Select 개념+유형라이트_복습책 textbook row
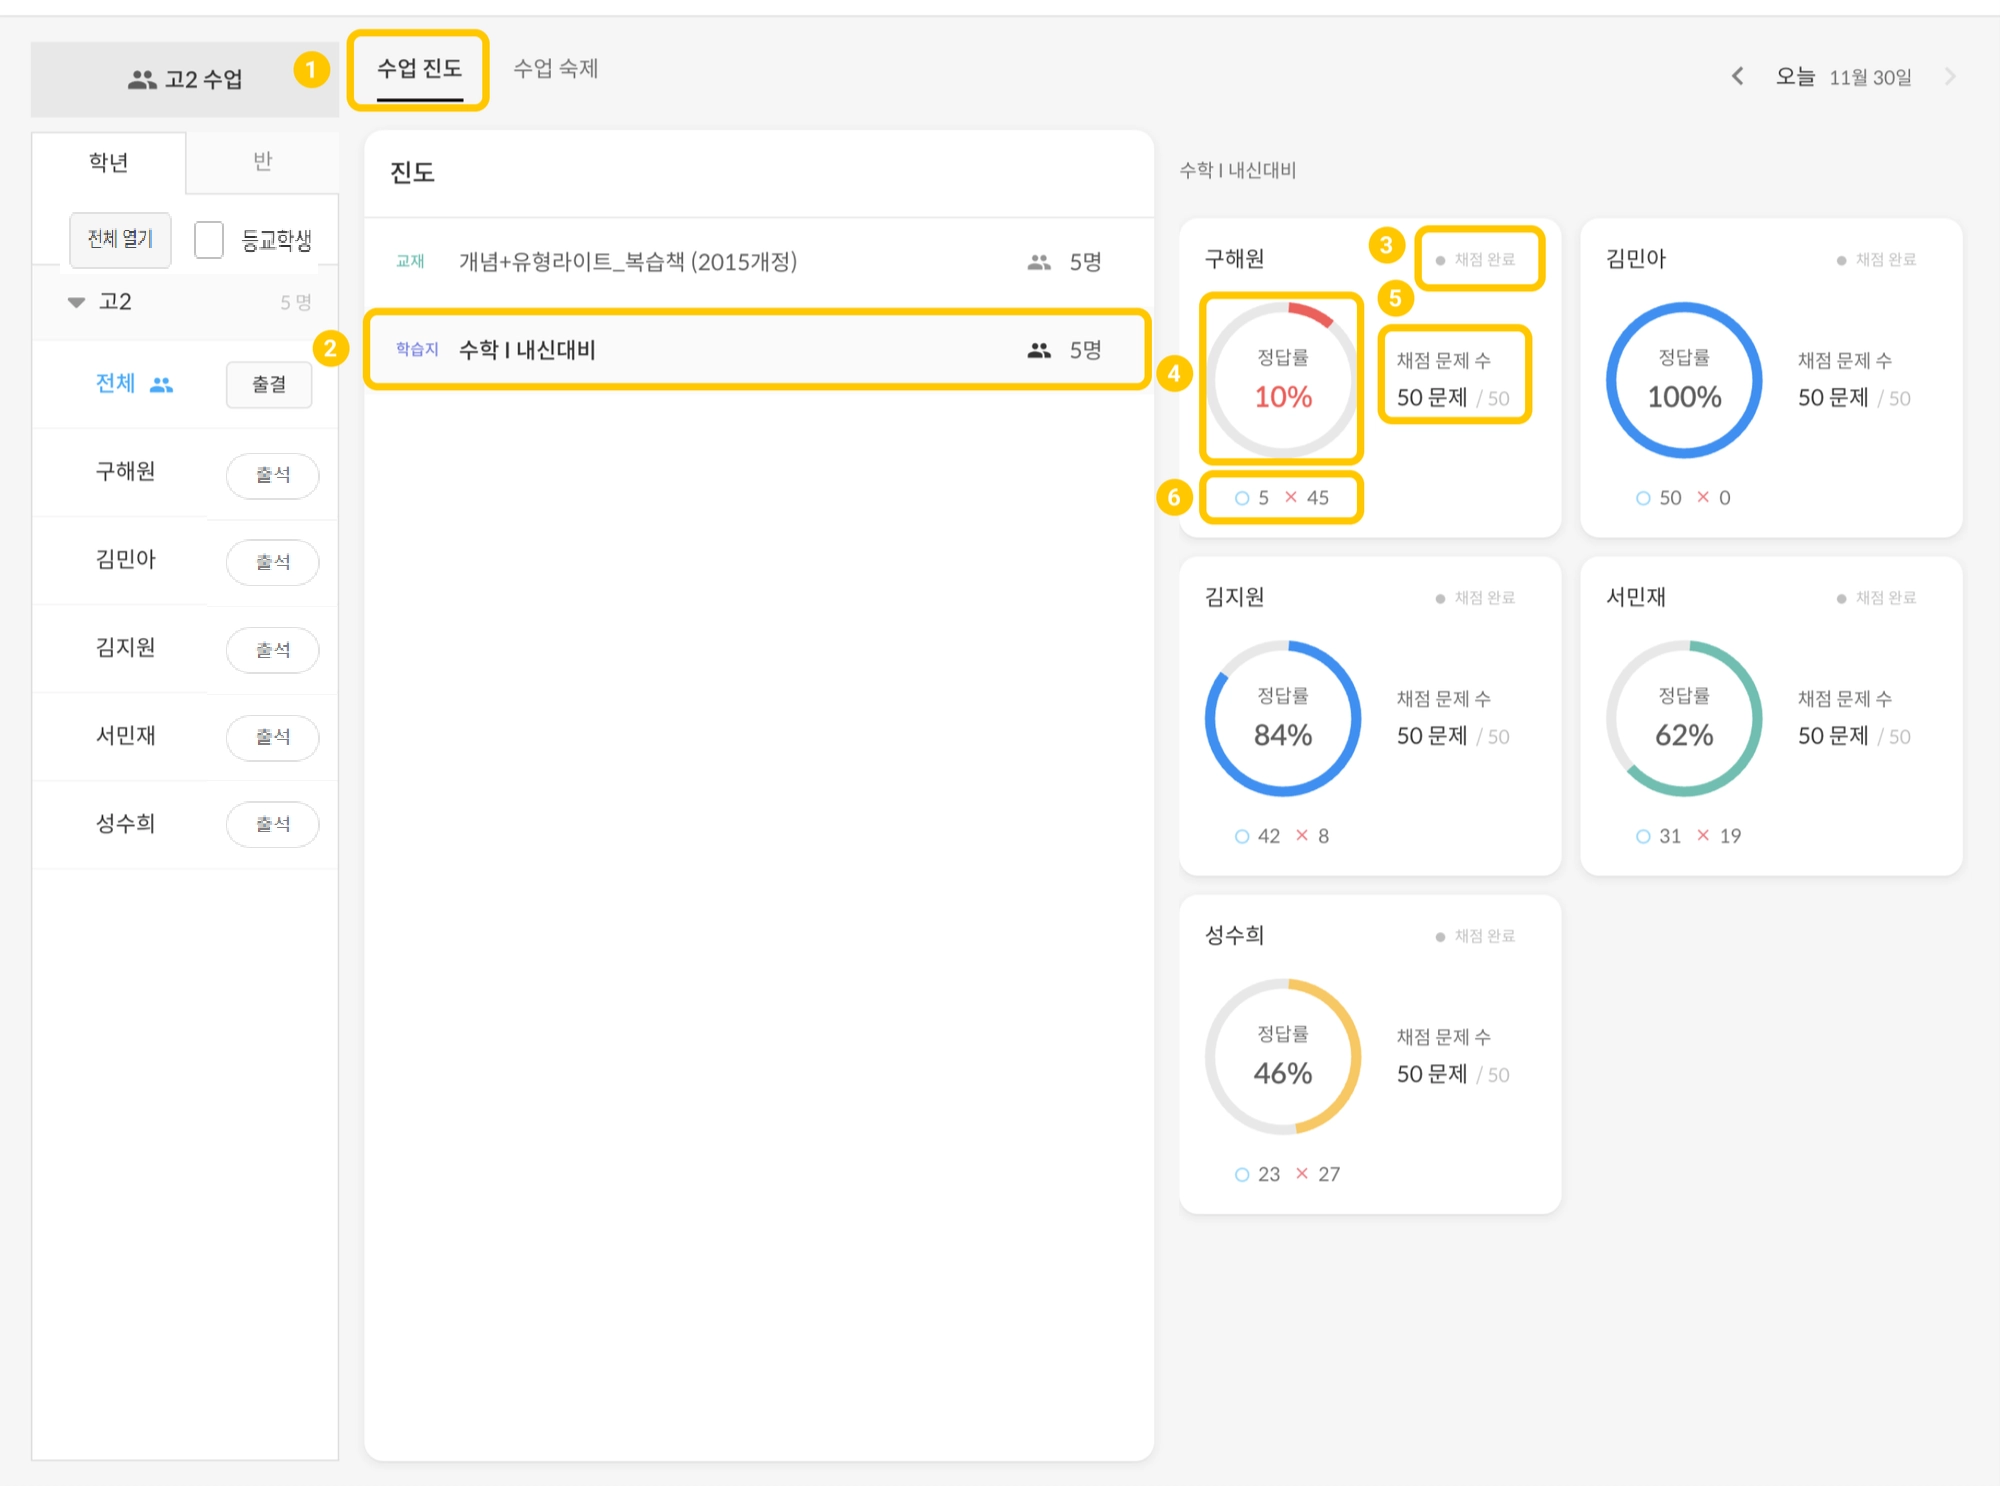The width and height of the screenshot is (2000, 1486). 628,262
